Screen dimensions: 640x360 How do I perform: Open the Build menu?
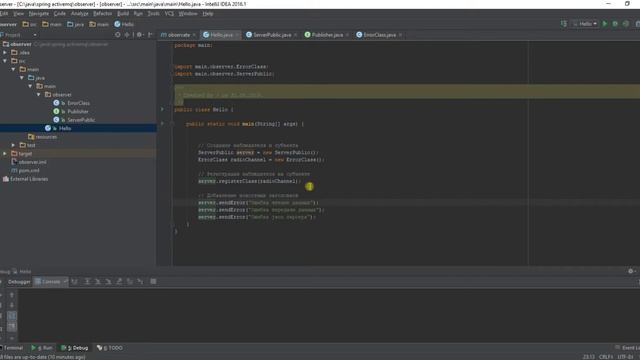123,13
